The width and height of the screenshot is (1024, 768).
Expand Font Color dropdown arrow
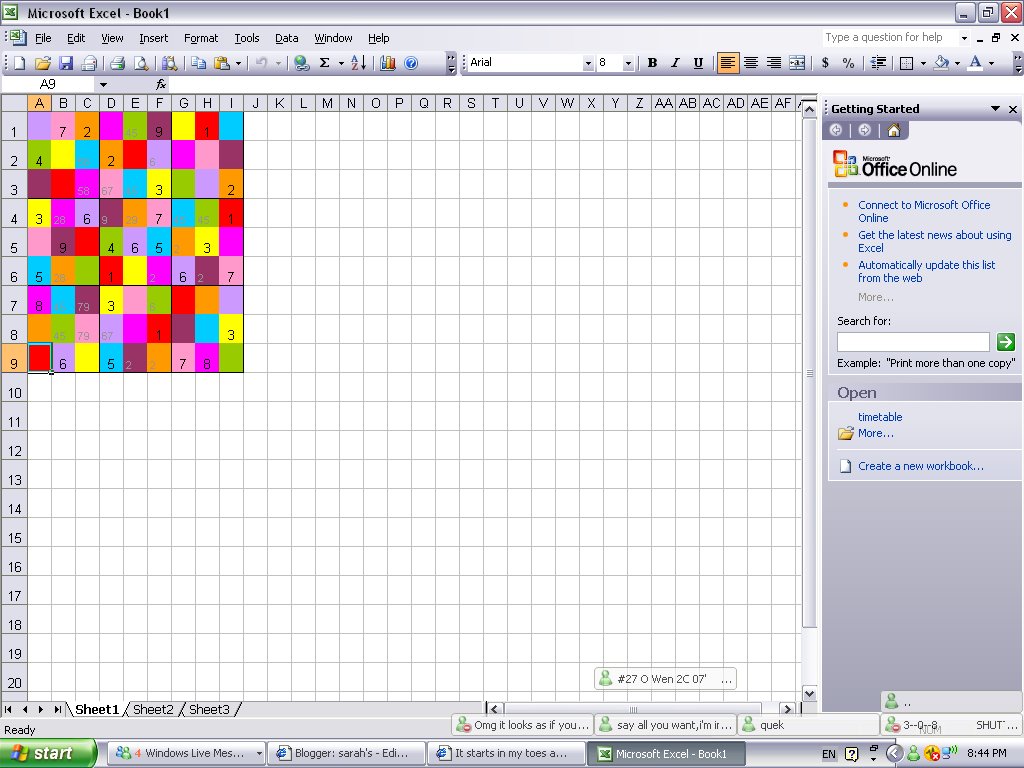click(991, 63)
